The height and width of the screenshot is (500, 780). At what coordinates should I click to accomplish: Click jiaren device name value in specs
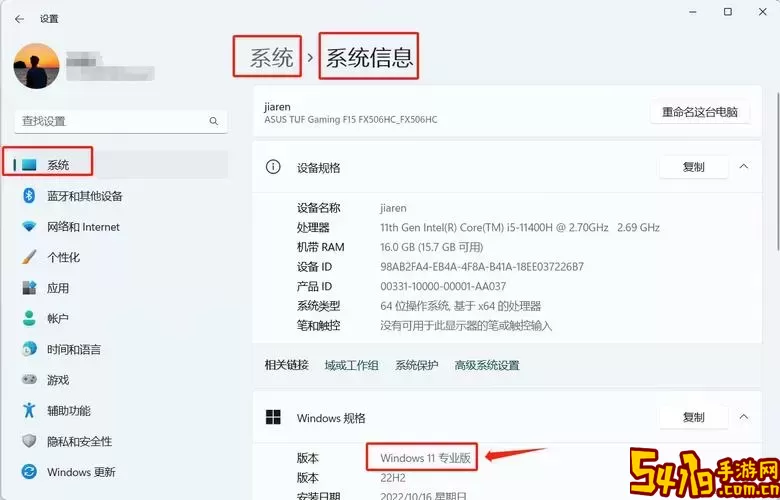[393, 208]
